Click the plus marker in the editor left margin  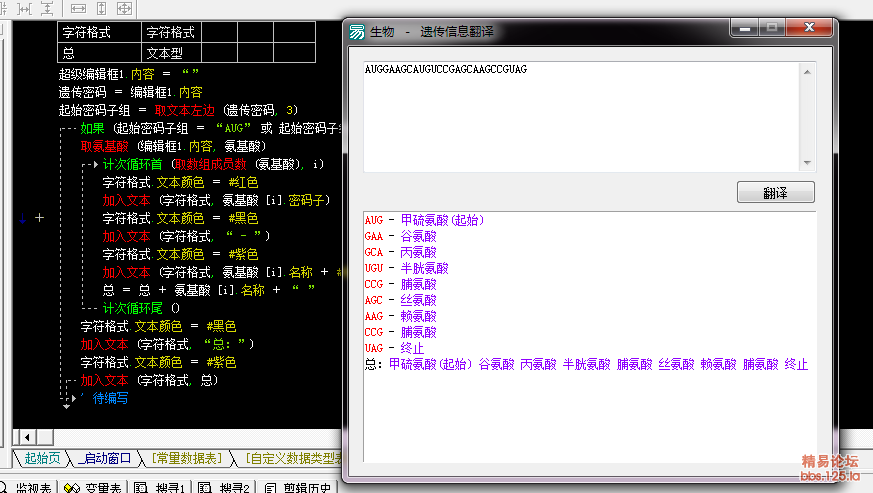(40, 218)
